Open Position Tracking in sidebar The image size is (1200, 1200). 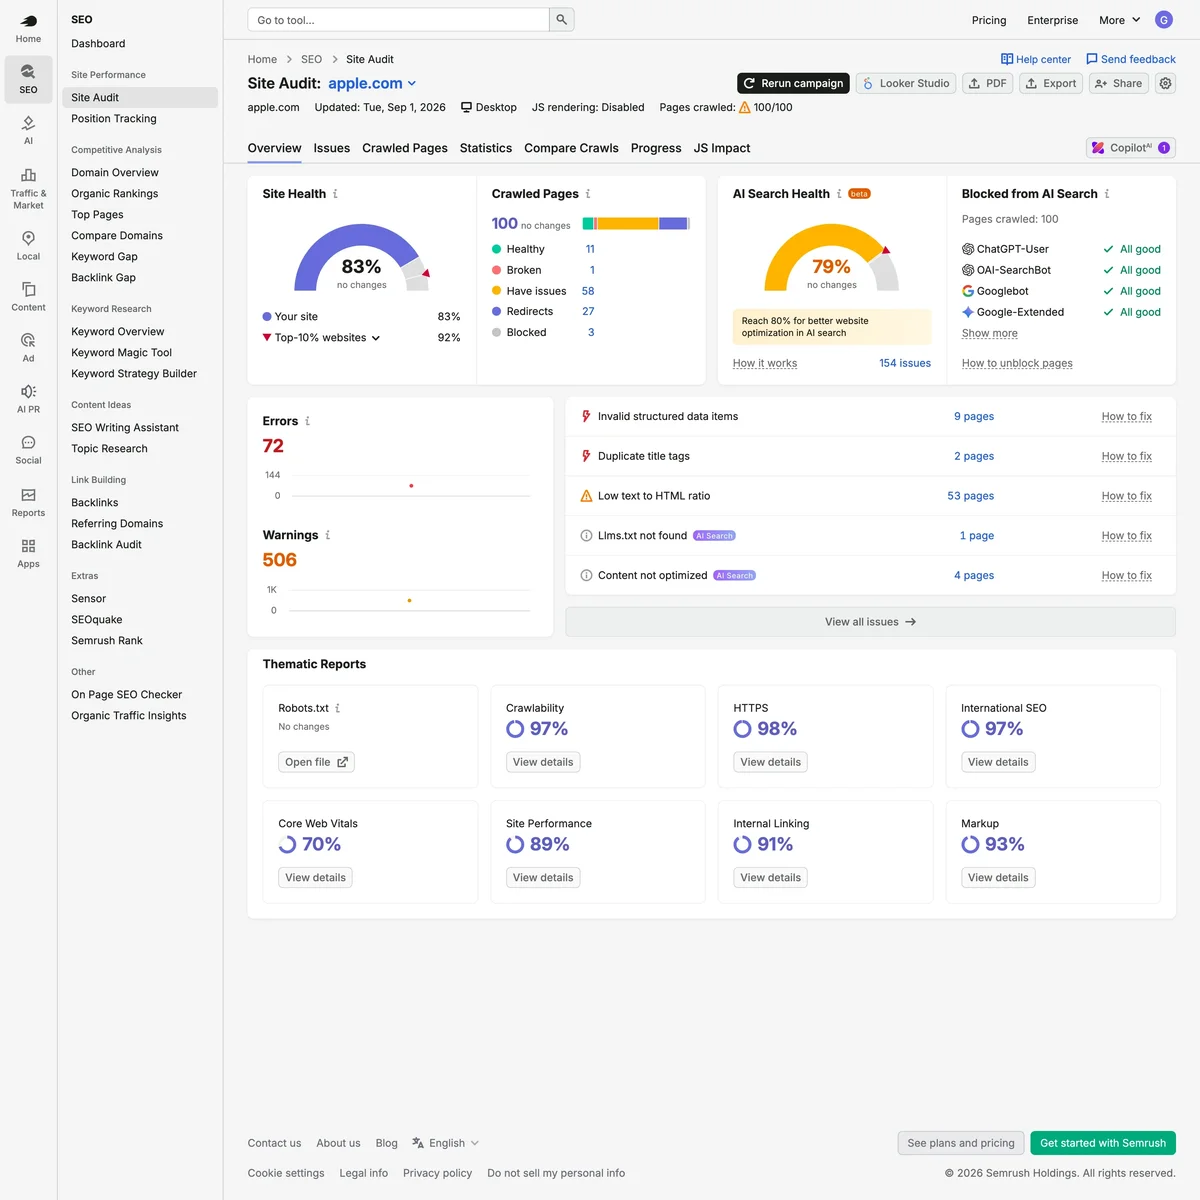(x=114, y=118)
